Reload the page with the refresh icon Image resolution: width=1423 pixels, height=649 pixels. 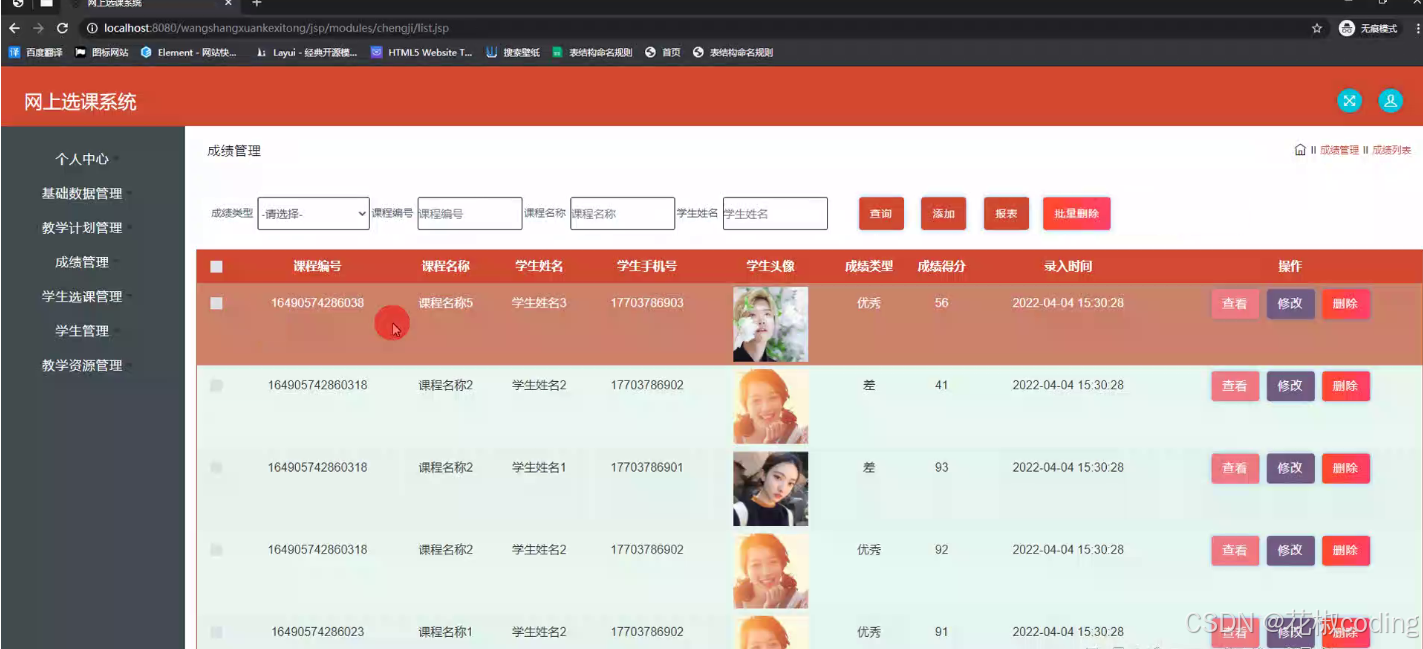coord(62,28)
